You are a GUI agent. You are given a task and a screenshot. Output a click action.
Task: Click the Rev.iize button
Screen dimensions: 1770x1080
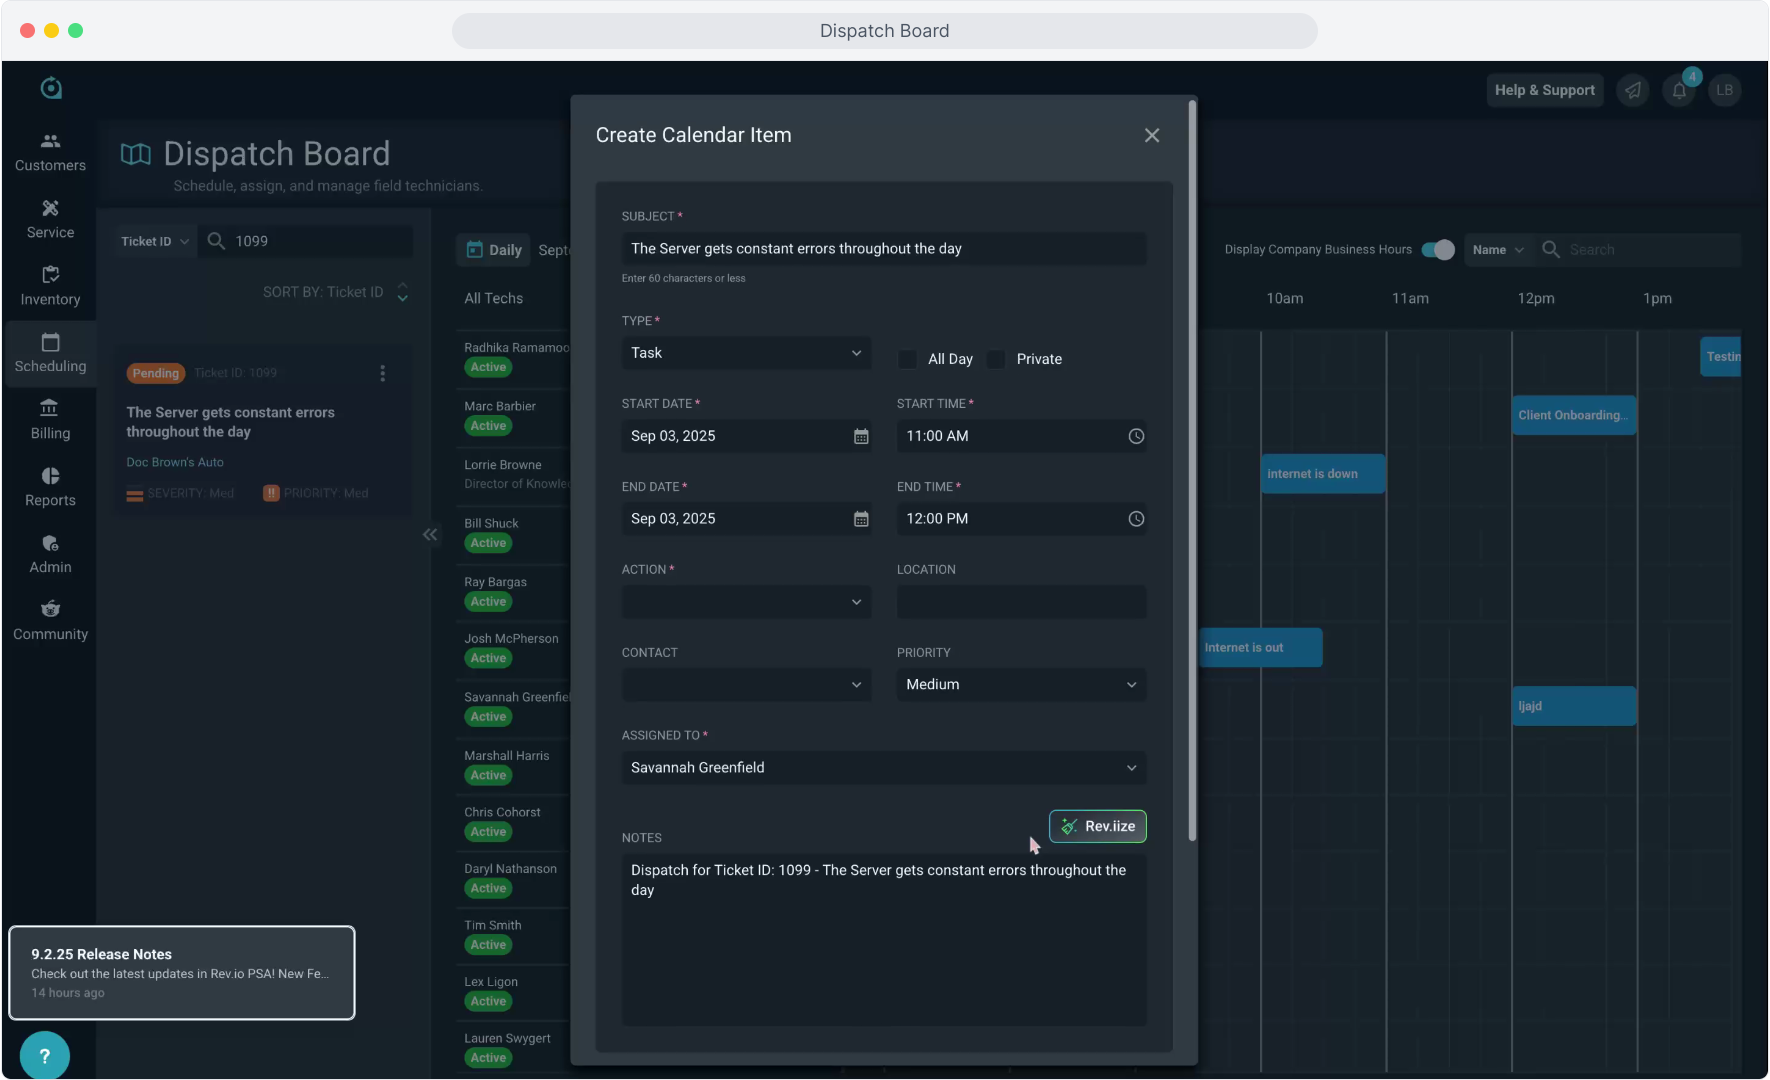[x=1097, y=826]
